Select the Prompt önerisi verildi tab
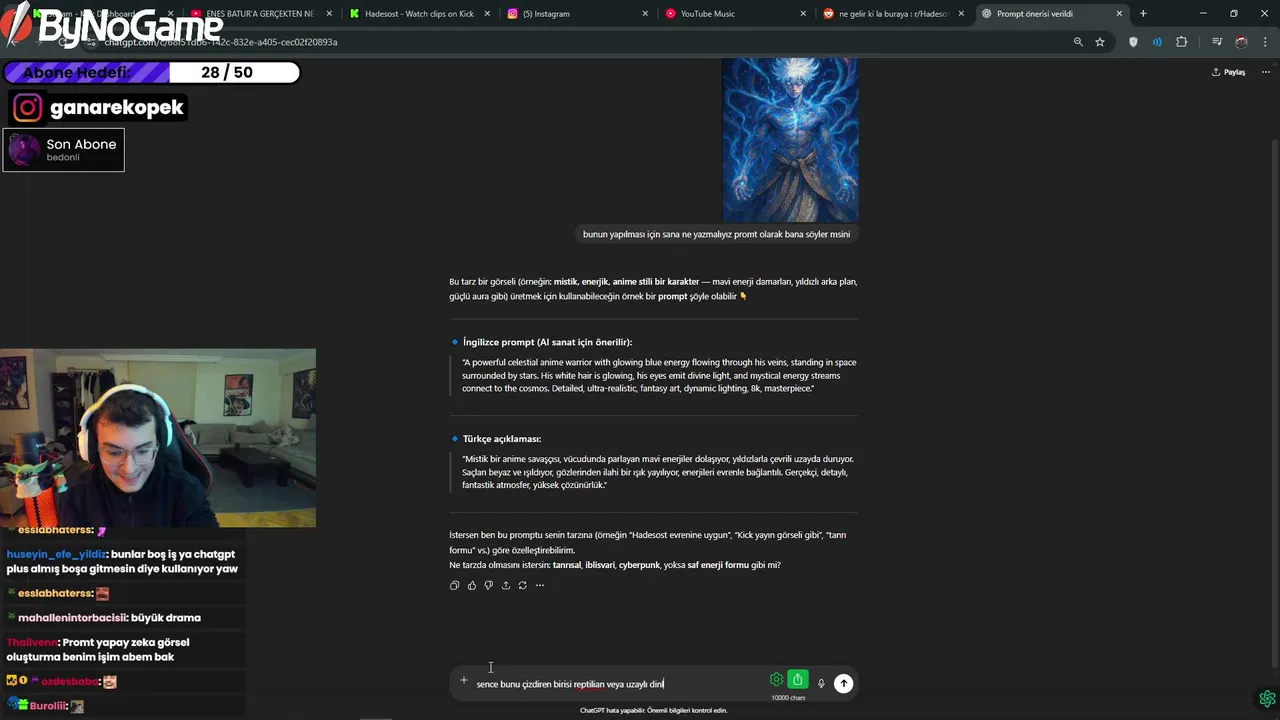The height and width of the screenshot is (720, 1280). [1051, 14]
